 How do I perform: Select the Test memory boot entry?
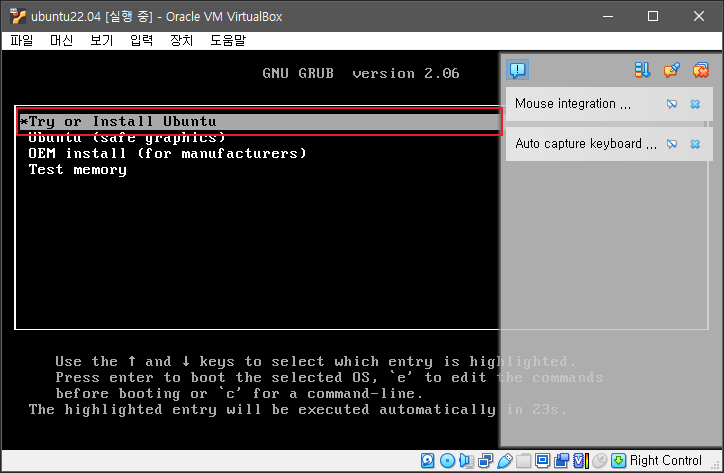pyautogui.click(x=78, y=170)
